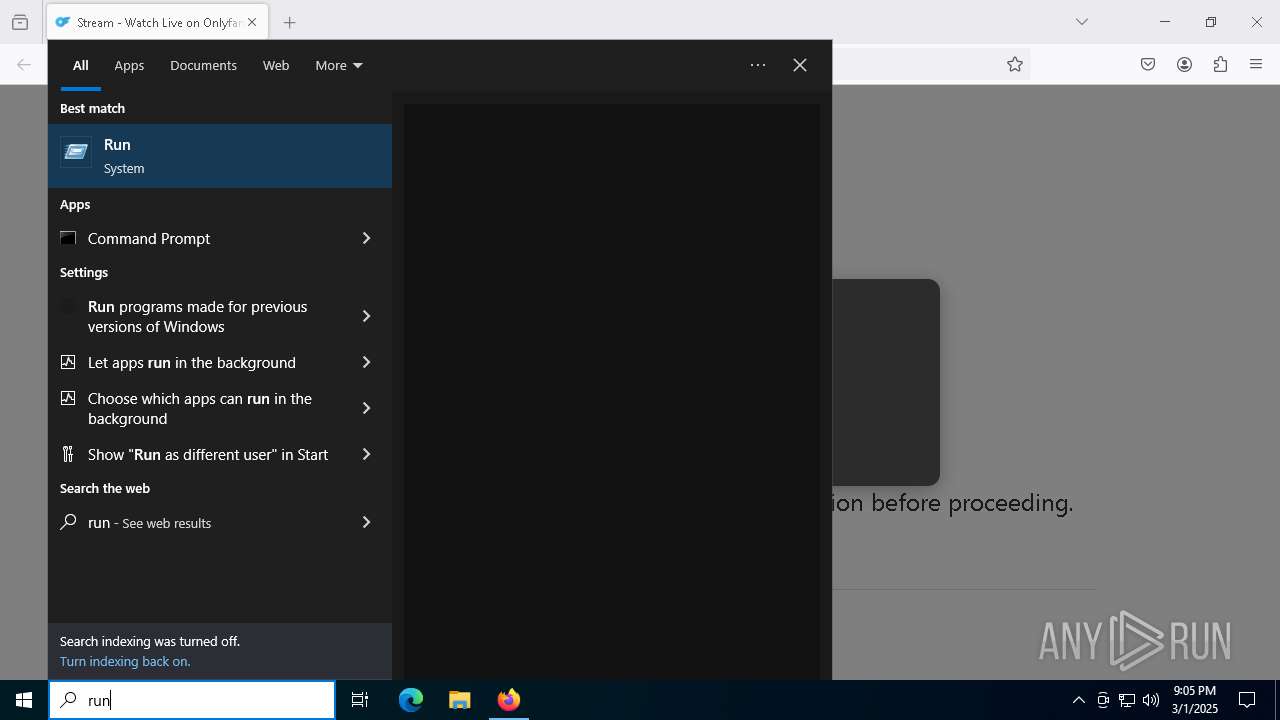Expand 'Run programs made for previous versions' arrow
The height and width of the screenshot is (720, 1280).
[x=366, y=316]
